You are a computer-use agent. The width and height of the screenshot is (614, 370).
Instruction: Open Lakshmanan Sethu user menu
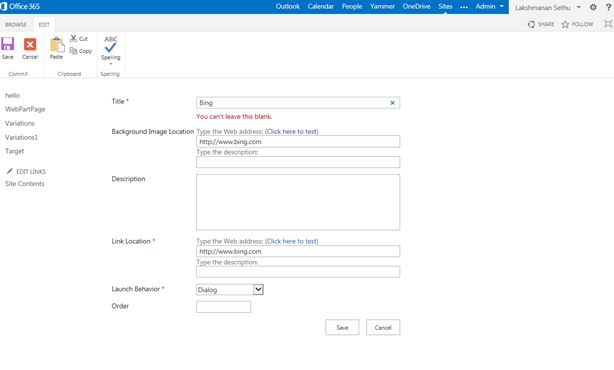pyautogui.click(x=547, y=7)
